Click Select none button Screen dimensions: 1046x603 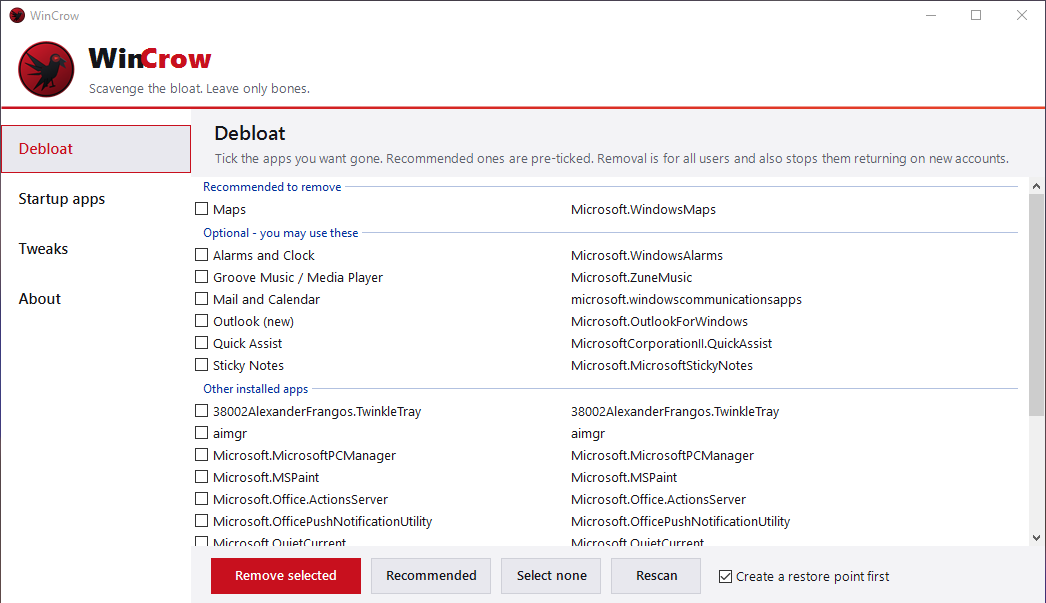click(x=551, y=576)
